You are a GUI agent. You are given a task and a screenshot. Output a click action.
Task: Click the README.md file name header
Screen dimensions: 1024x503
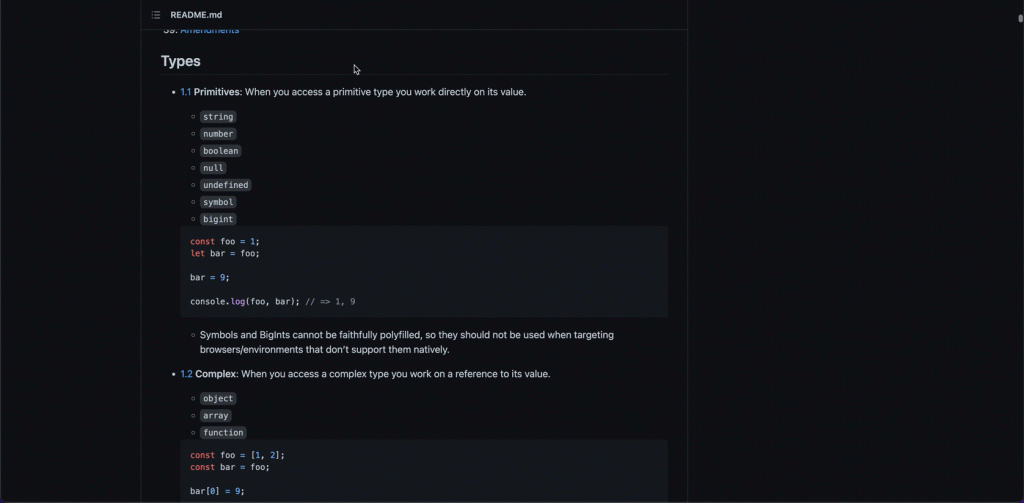[x=196, y=15]
